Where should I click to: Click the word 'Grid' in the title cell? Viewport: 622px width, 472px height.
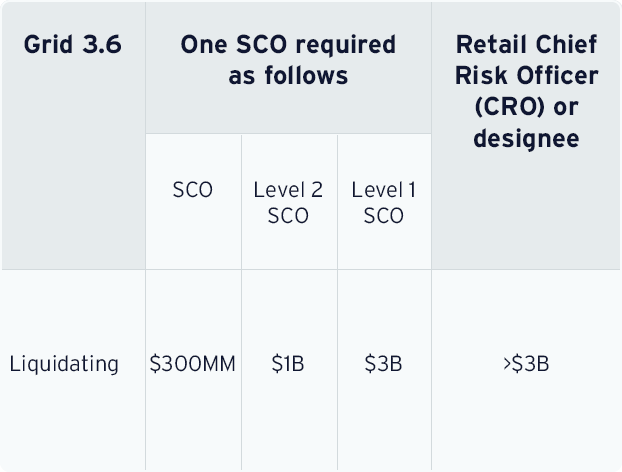tap(45, 45)
